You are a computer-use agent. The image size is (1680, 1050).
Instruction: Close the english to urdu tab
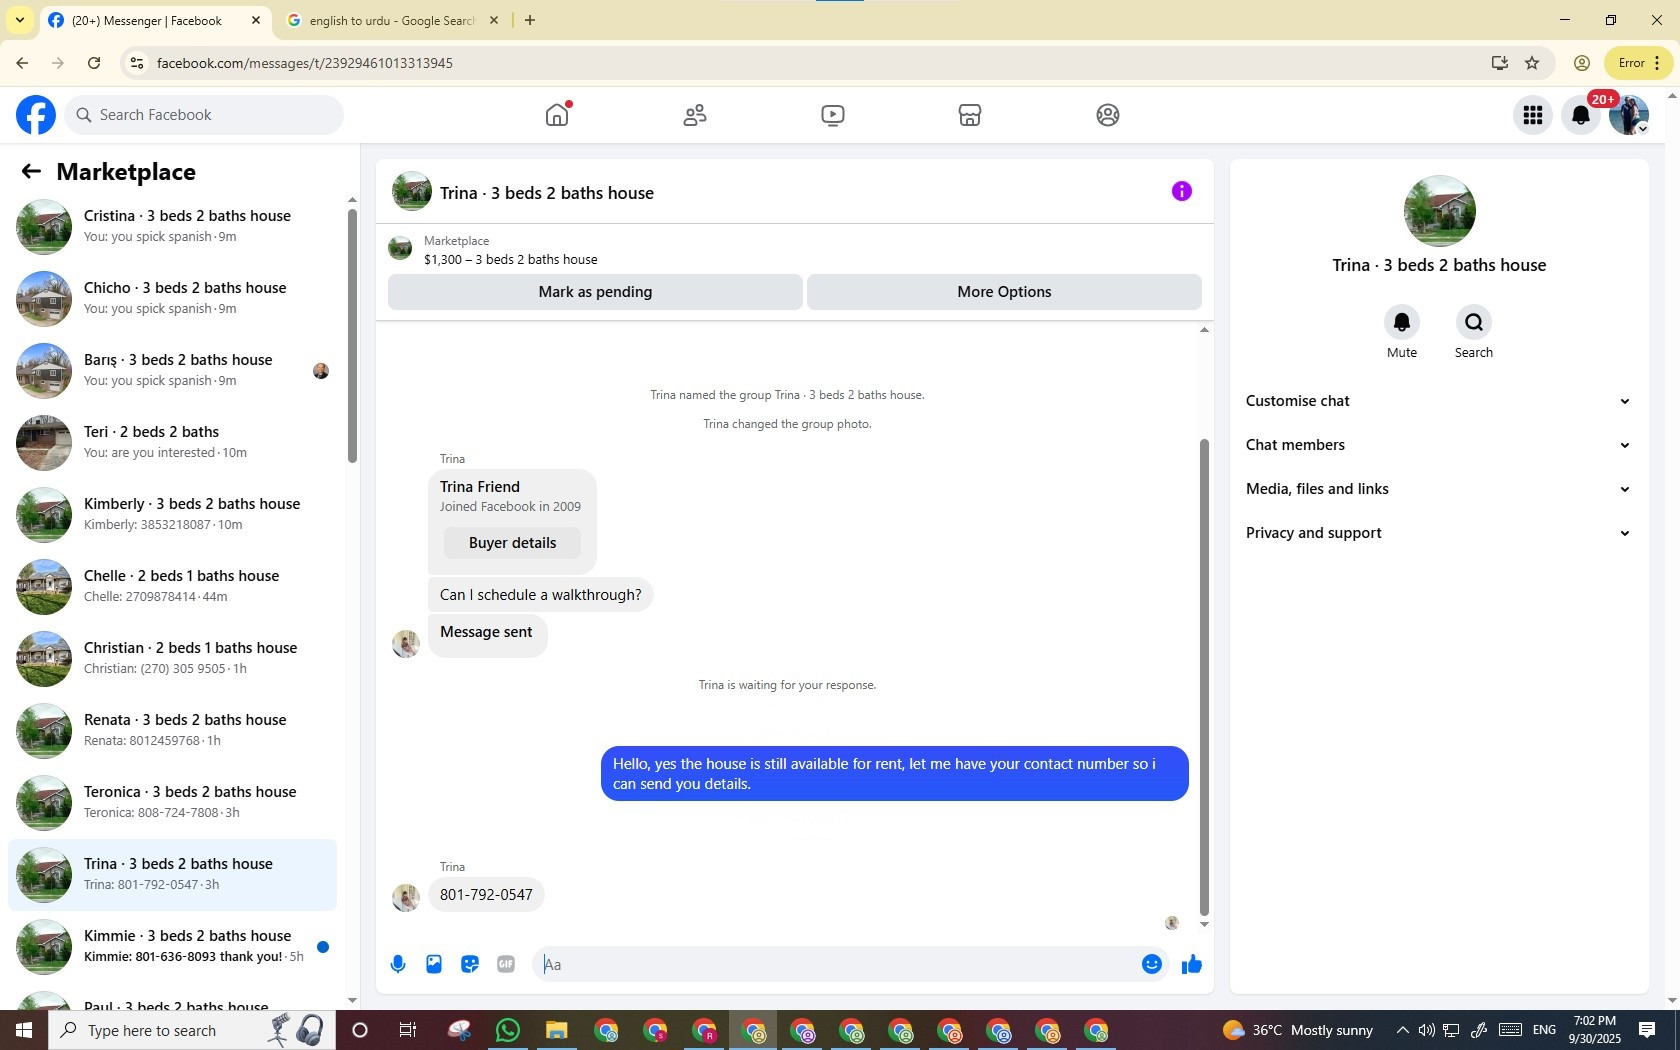pos(493,20)
